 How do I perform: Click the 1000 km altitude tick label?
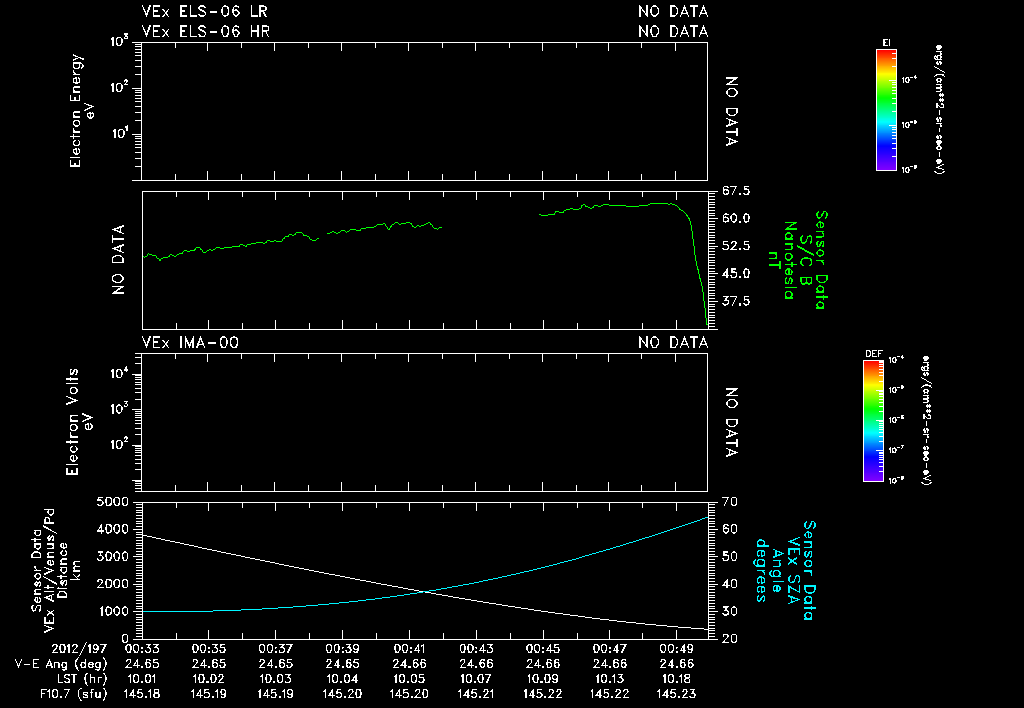pyautogui.click(x=112, y=611)
